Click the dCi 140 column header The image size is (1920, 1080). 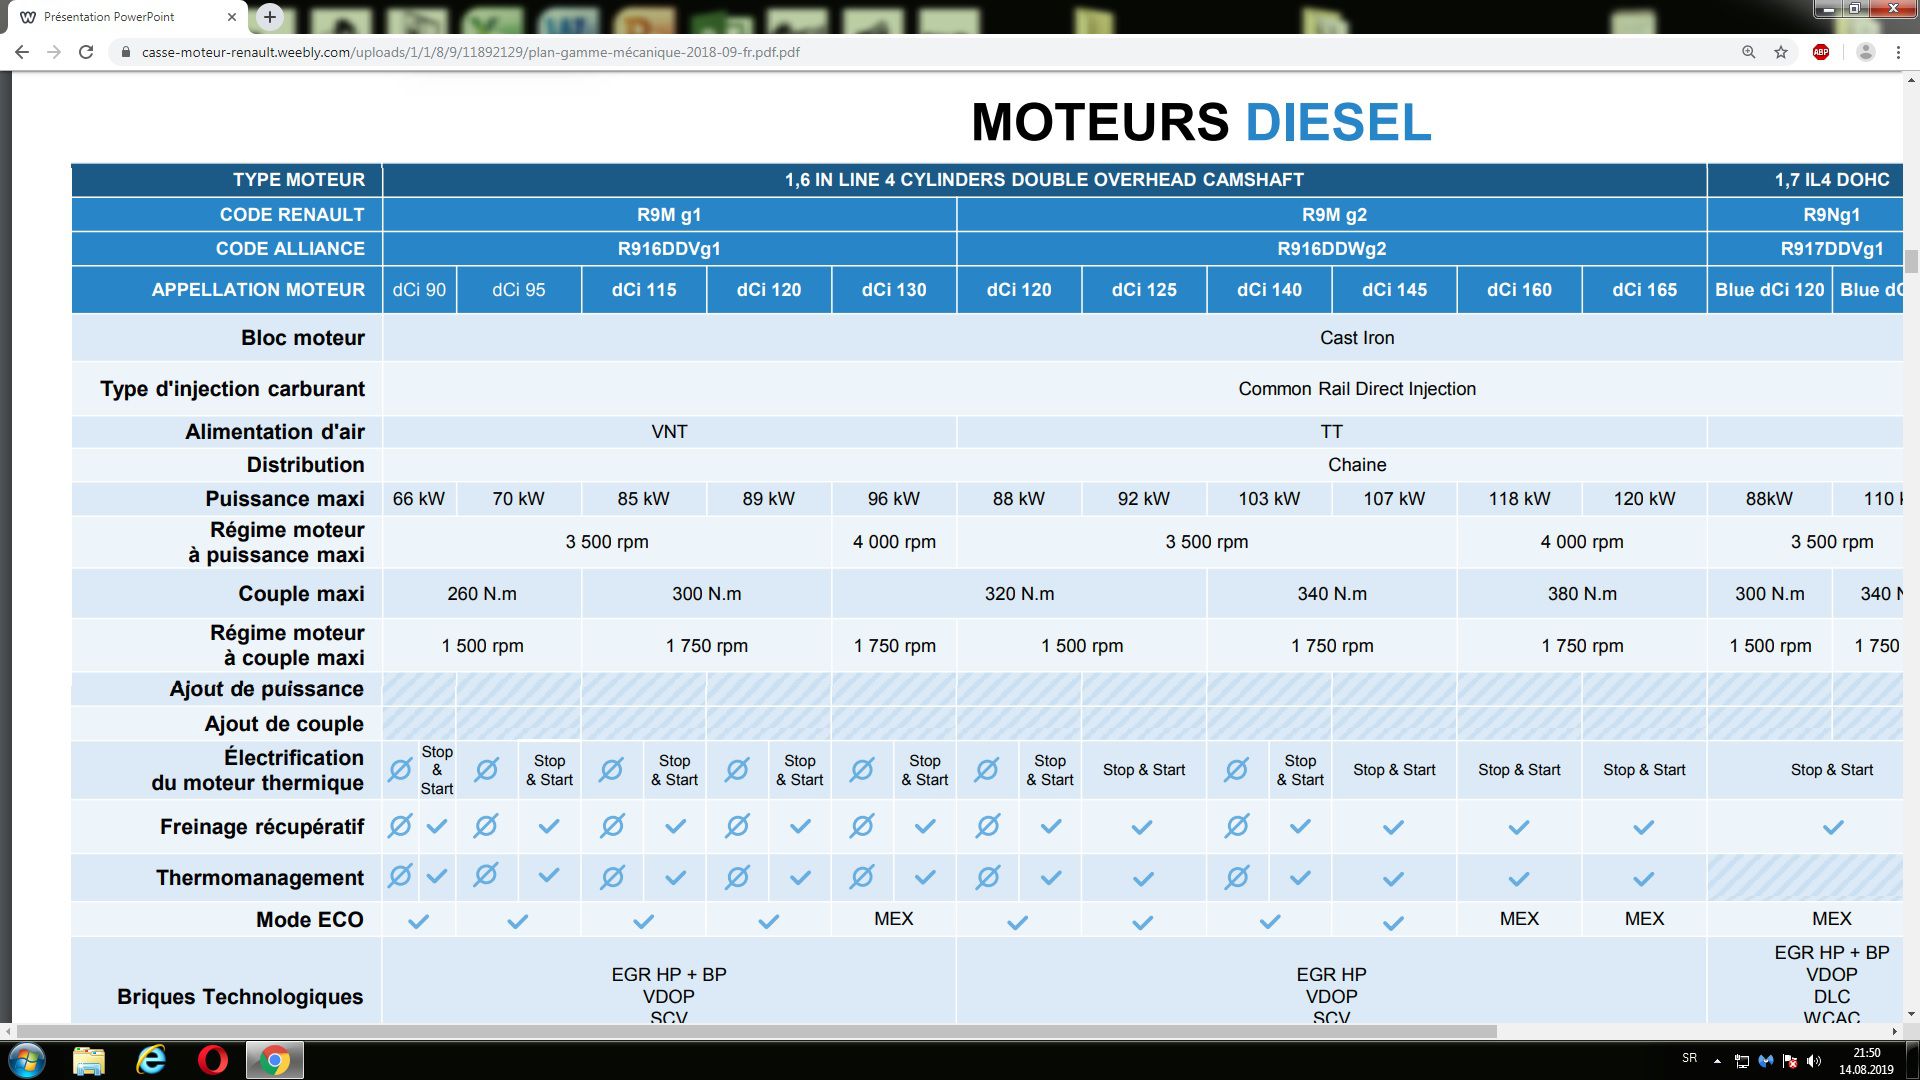pyautogui.click(x=1269, y=290)
